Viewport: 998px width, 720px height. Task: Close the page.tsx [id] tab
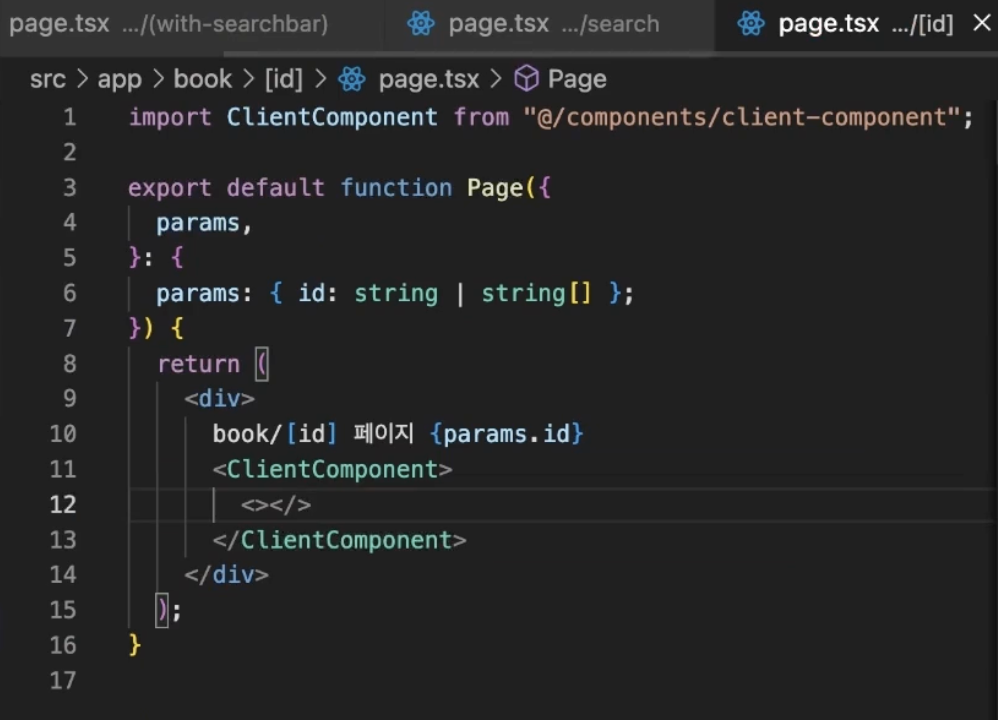(x=982, y=23)
